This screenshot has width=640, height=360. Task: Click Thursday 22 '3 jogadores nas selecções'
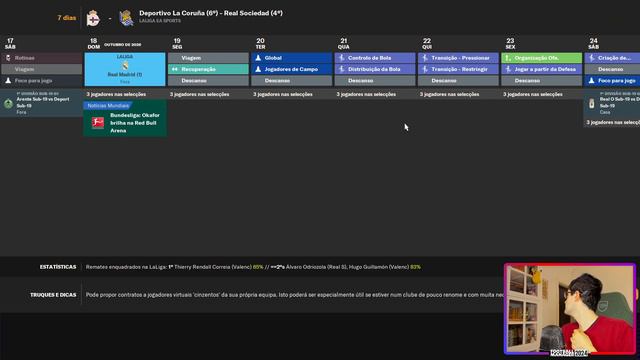pos(449,94)
